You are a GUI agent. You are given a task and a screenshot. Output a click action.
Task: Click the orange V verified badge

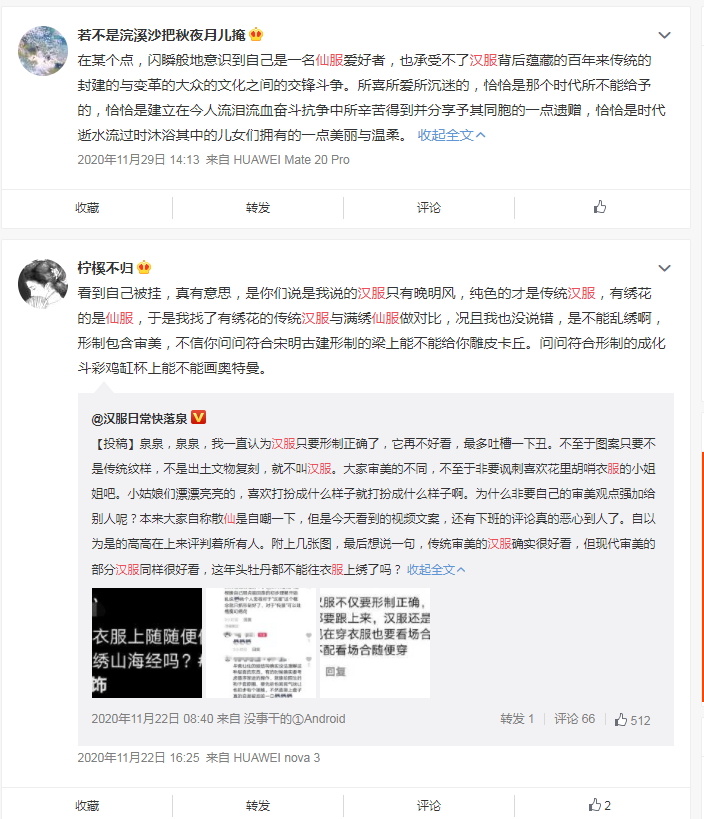[198, 418]
